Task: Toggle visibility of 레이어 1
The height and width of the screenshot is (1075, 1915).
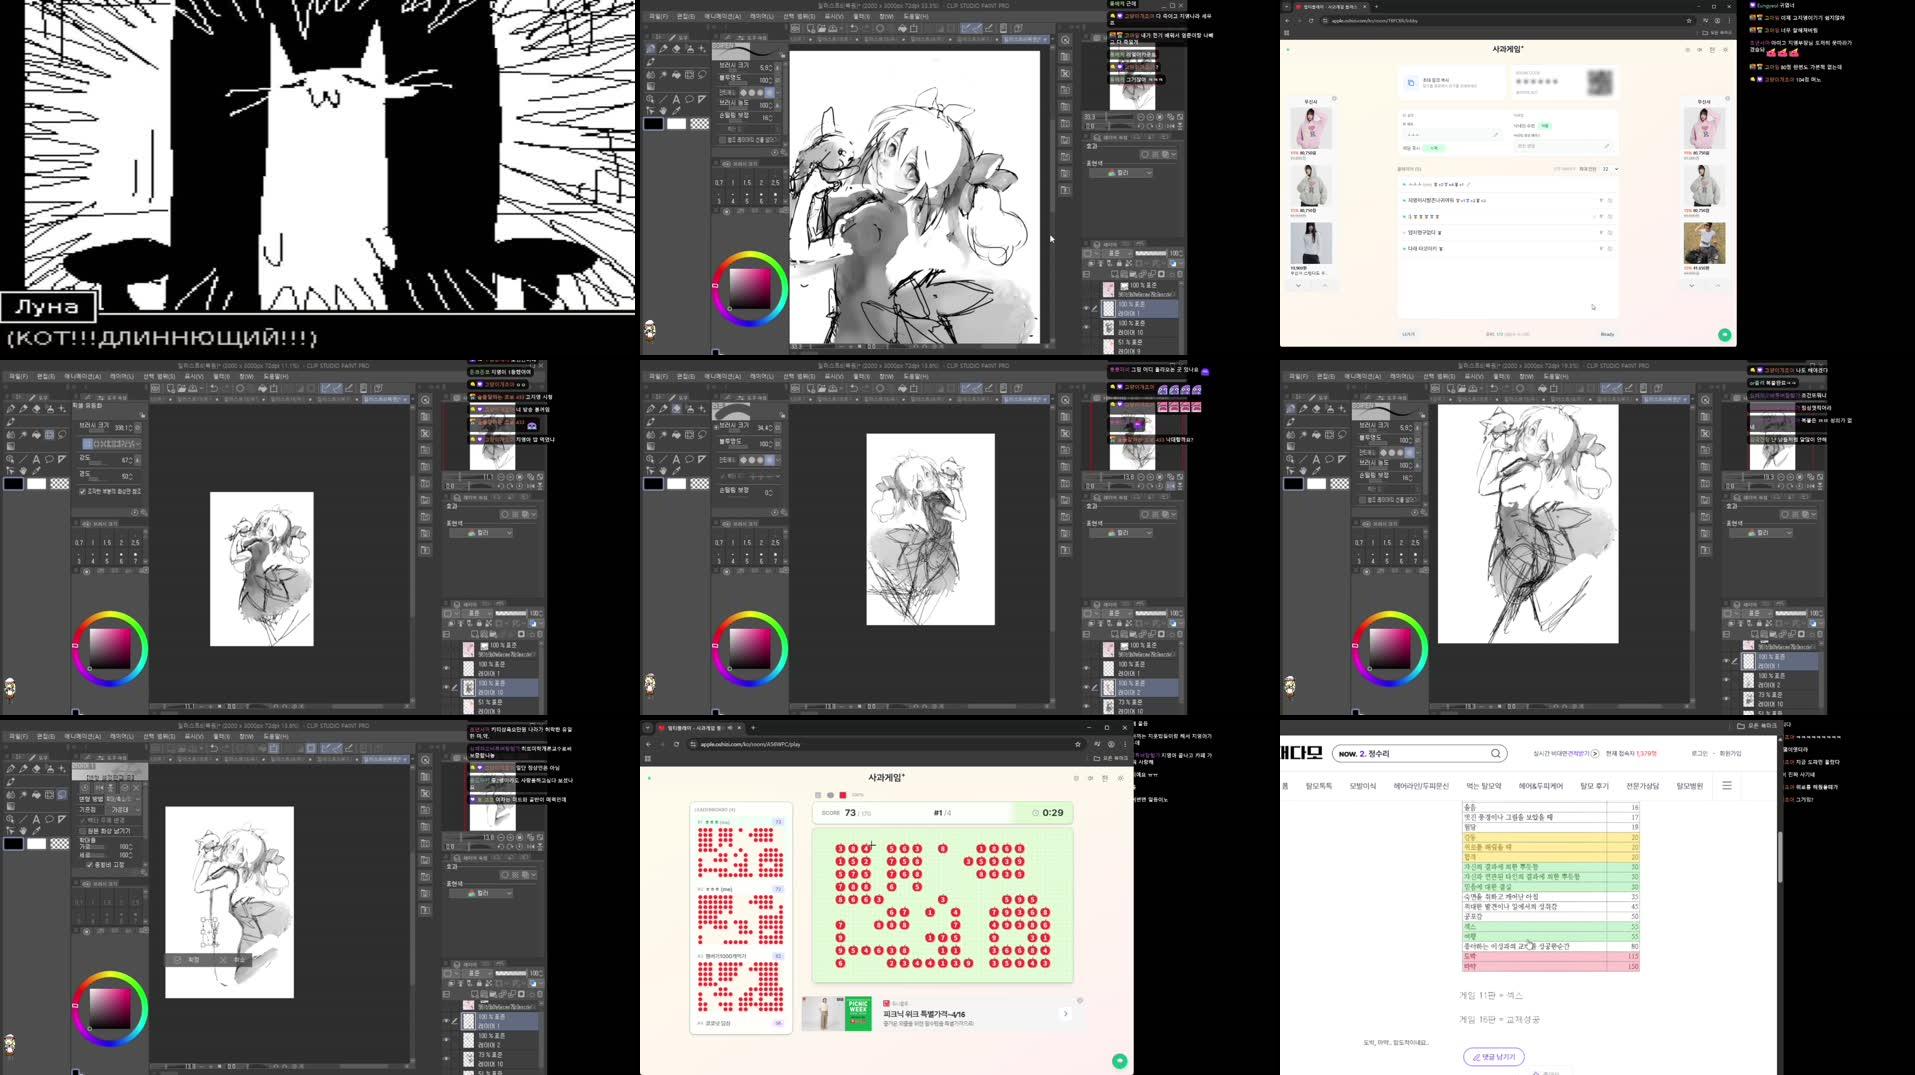Action: 1084,309
